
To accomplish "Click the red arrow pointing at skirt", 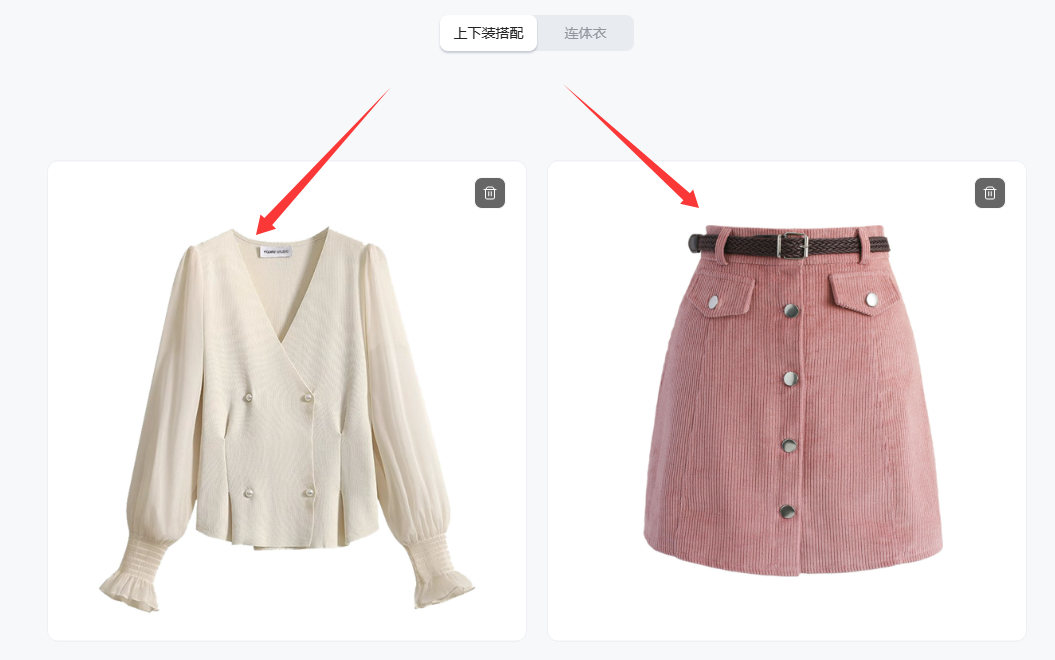I will [x=632, y=147].
